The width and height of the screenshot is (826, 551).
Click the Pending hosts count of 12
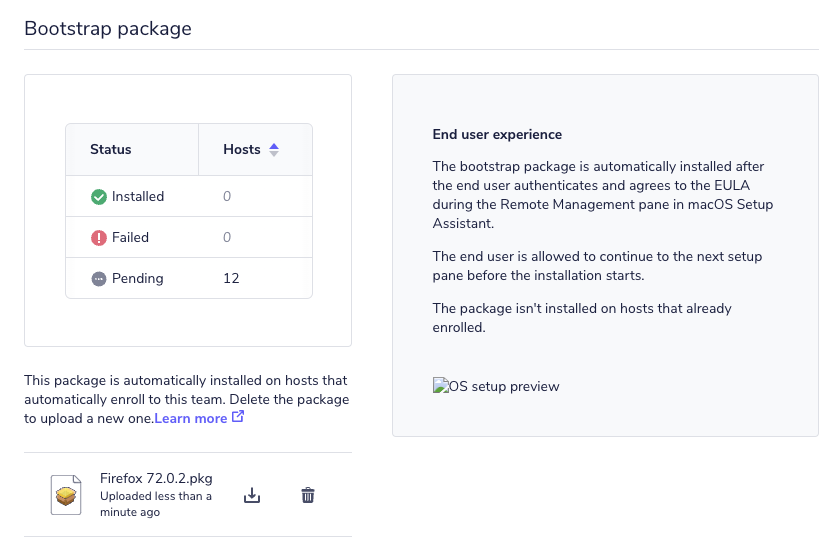(x=231, y=279)
